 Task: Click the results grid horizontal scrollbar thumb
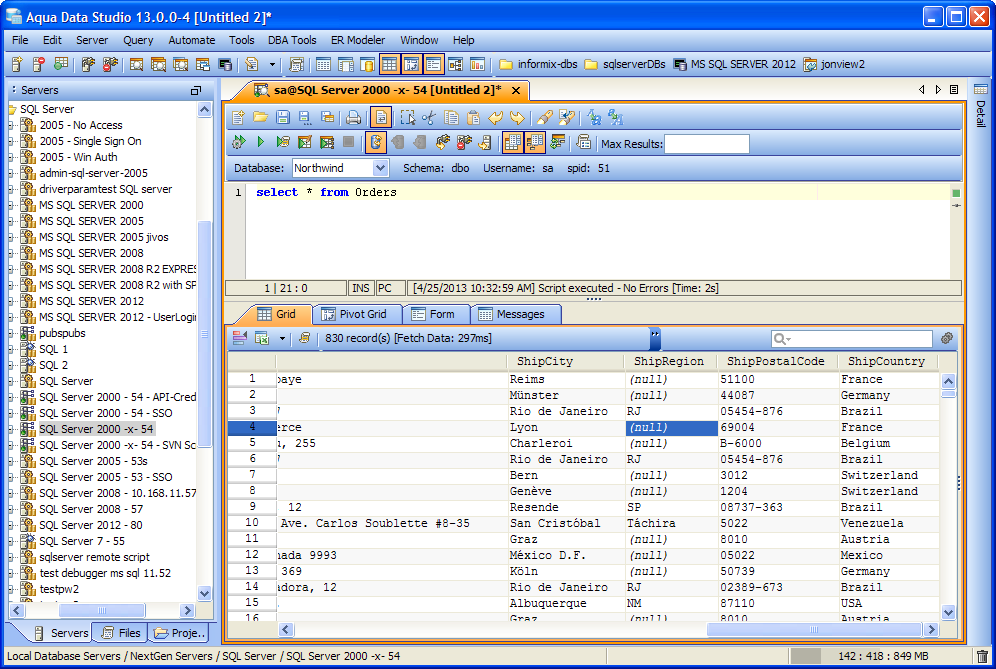[814, 630]
